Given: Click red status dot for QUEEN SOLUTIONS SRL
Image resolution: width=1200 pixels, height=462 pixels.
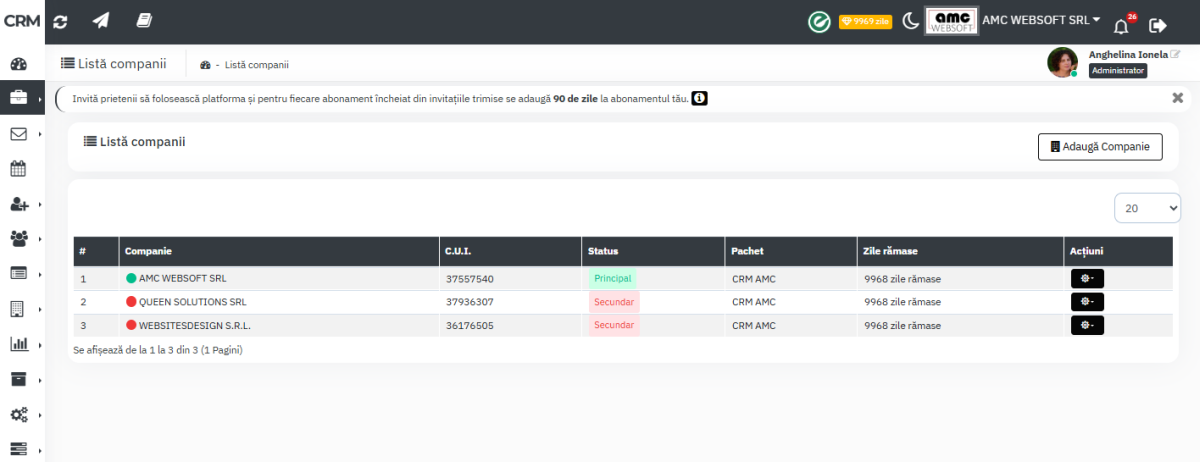Looking at the screenshot, I should coord(131,301).
